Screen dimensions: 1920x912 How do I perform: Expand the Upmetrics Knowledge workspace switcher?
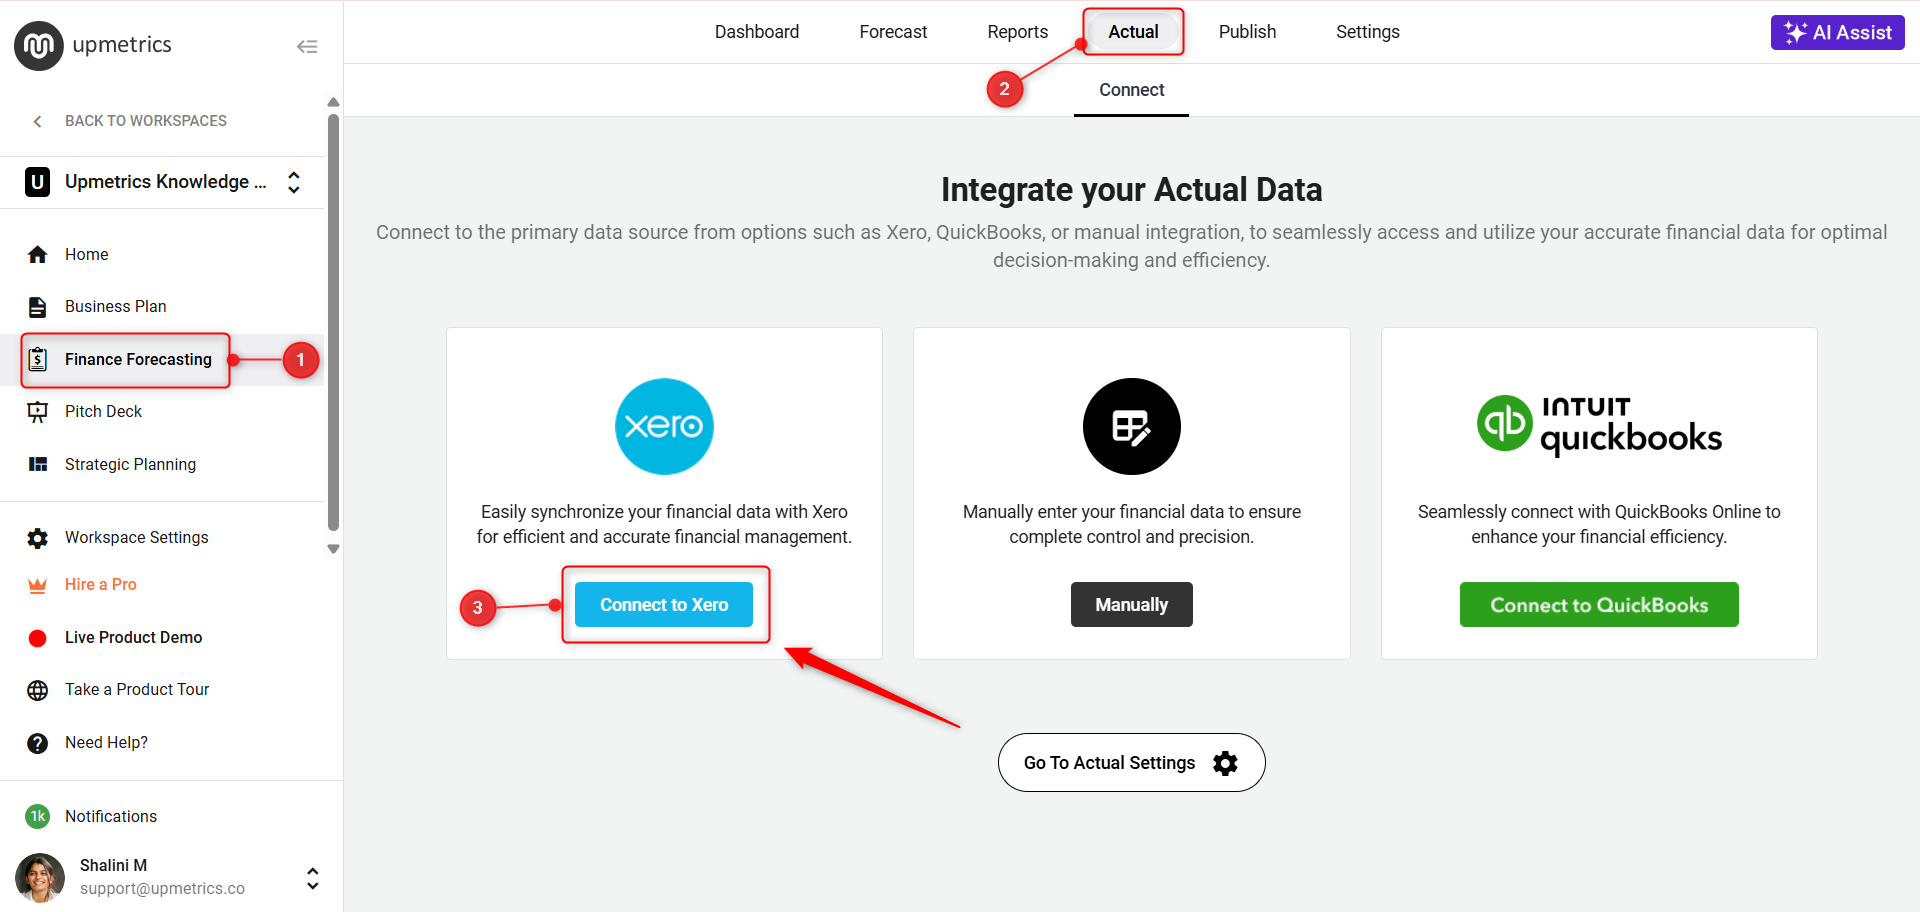(x=294, y=182)
